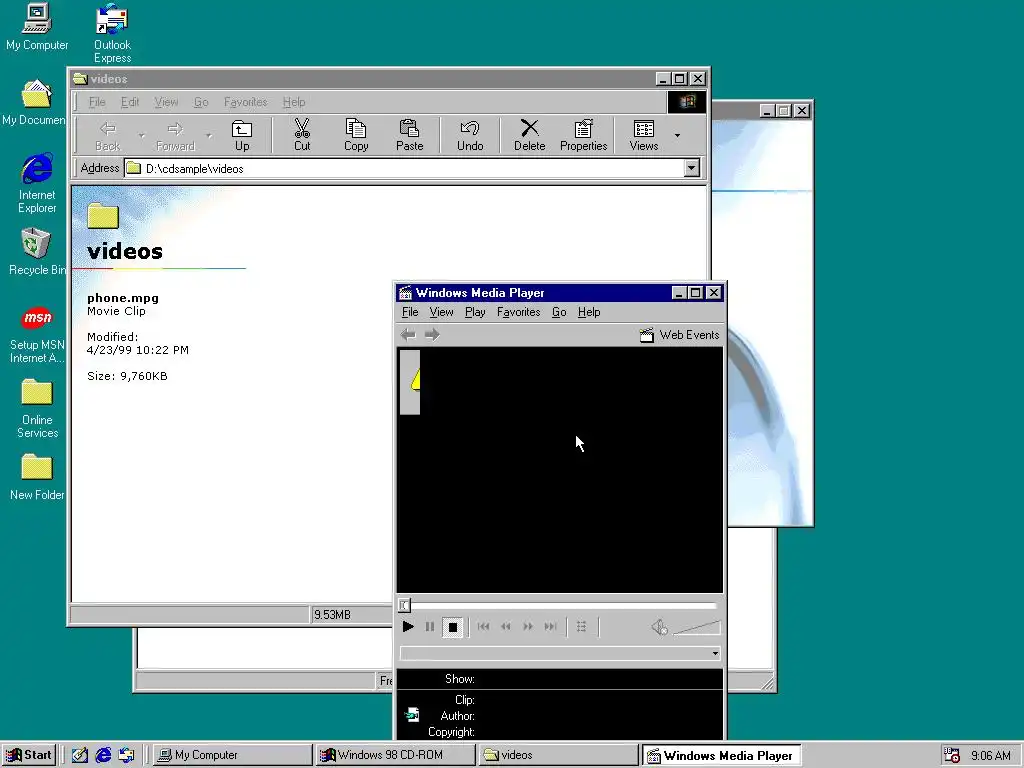Open New Folder on desktop
Viewport: 1024px width, 768px height.
(37, 477)
